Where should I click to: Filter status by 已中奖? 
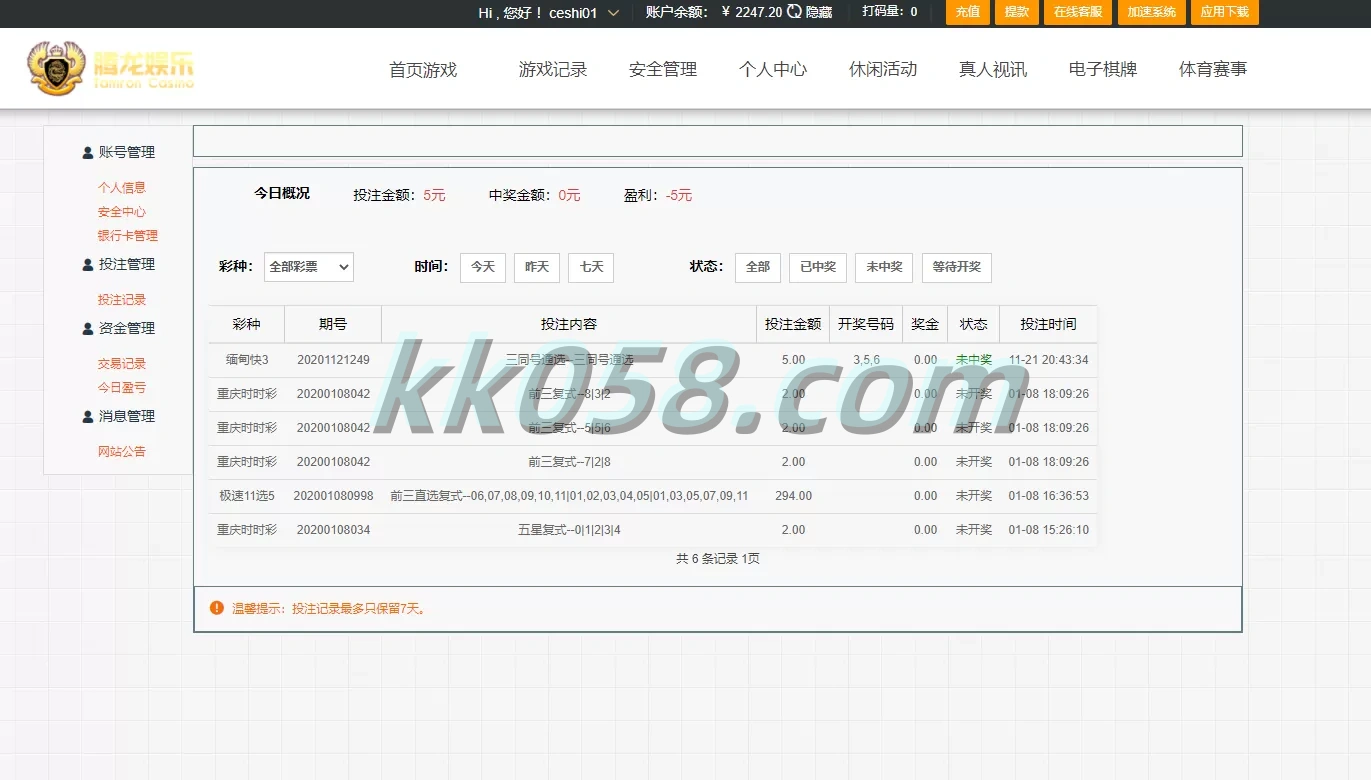(x=818, y=267)
